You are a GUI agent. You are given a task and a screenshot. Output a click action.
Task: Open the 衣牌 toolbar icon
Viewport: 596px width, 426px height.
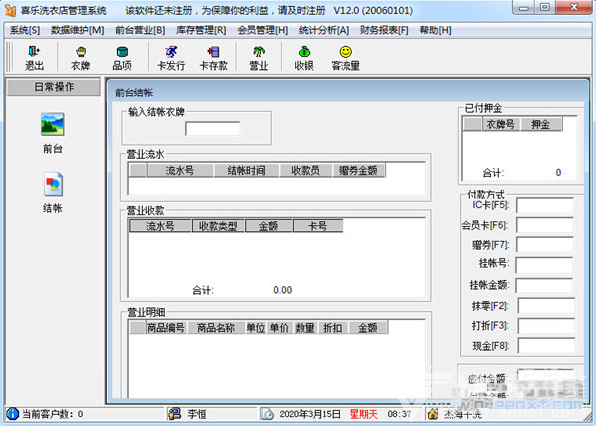click(x=80, y=57)
